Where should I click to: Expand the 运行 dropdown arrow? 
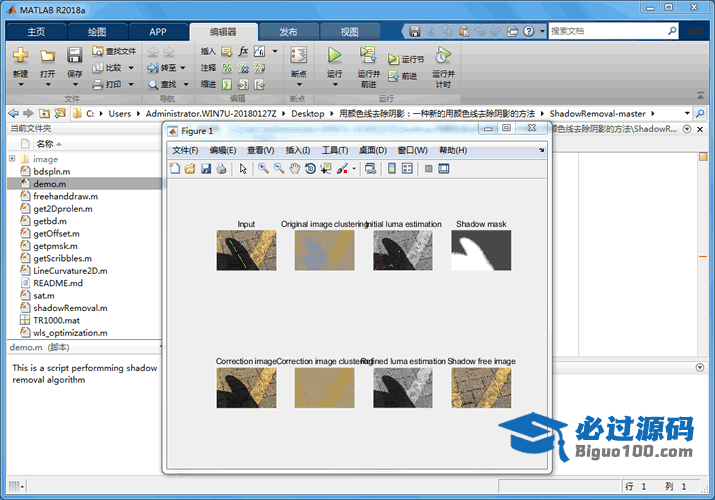(335, 84)
